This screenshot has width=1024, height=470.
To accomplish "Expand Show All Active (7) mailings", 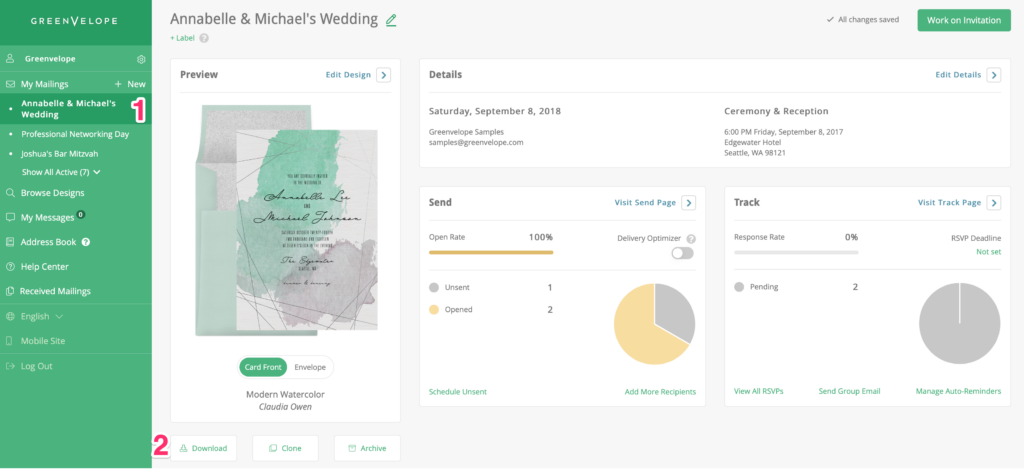I will point(61,173).
